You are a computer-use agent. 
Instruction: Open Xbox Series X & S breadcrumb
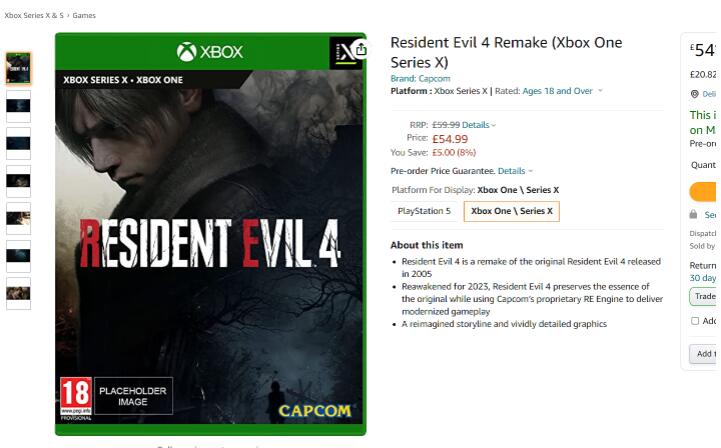pyautogui.click(x=34, y=15)
